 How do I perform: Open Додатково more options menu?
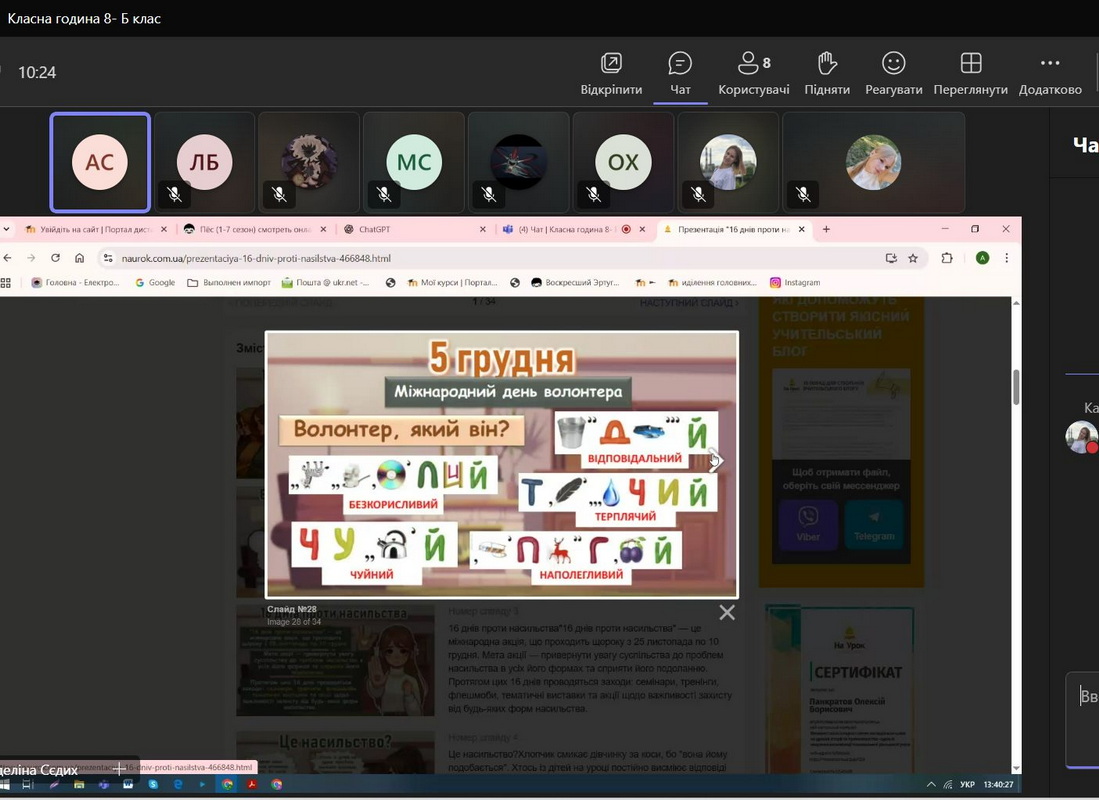tap(1049, 74)
